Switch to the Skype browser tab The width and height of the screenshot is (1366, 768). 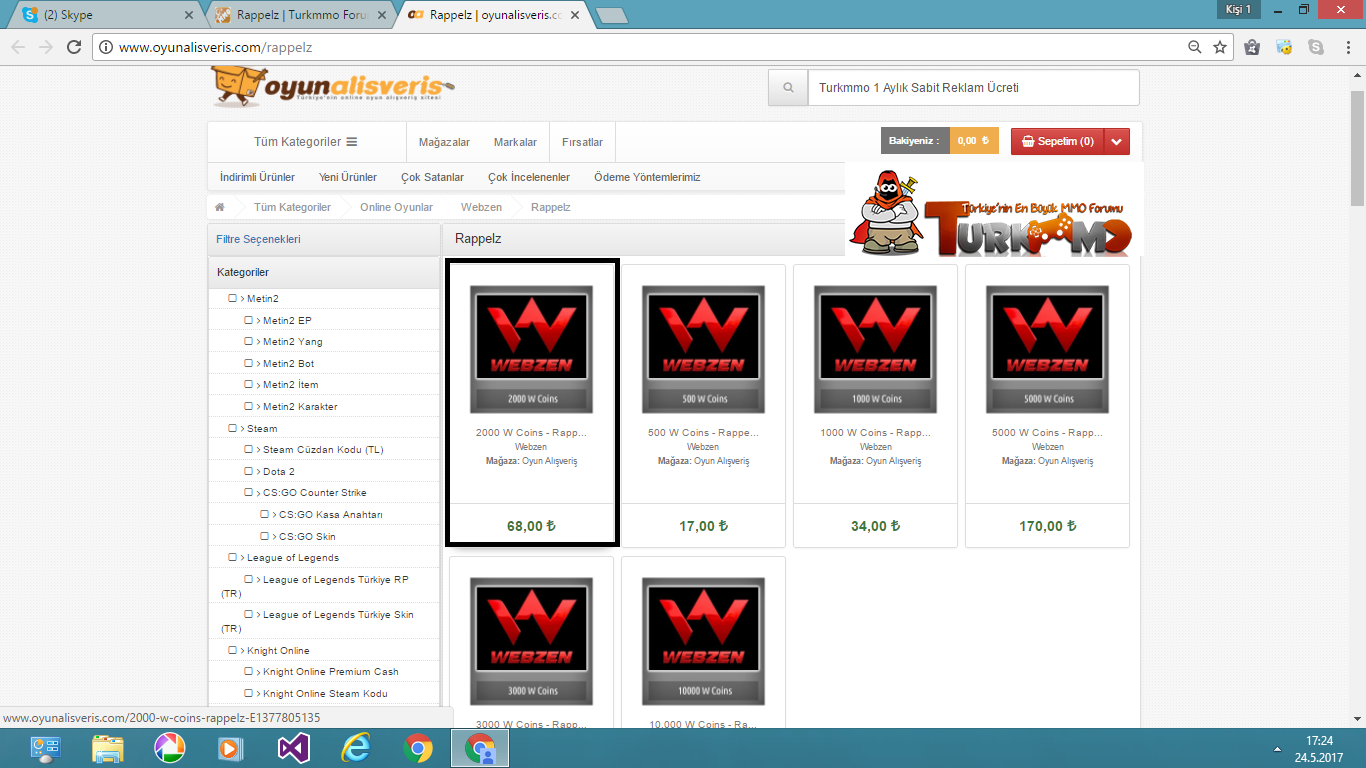point(107,15)
